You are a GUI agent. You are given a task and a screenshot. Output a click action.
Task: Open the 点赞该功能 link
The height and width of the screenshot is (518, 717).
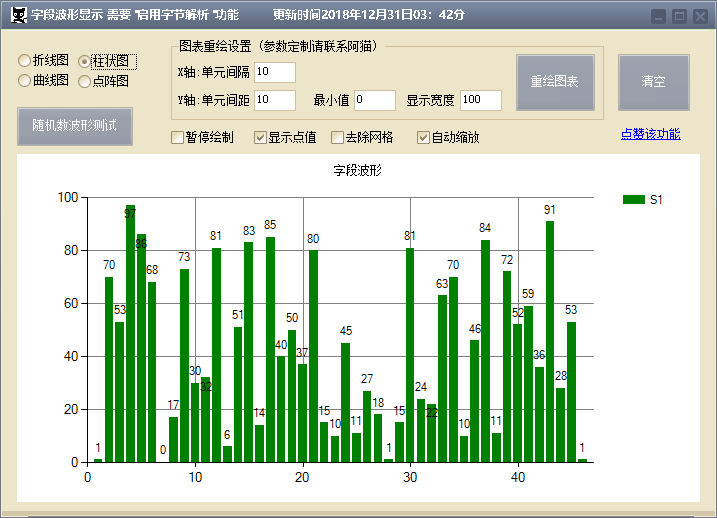(650, 134)
